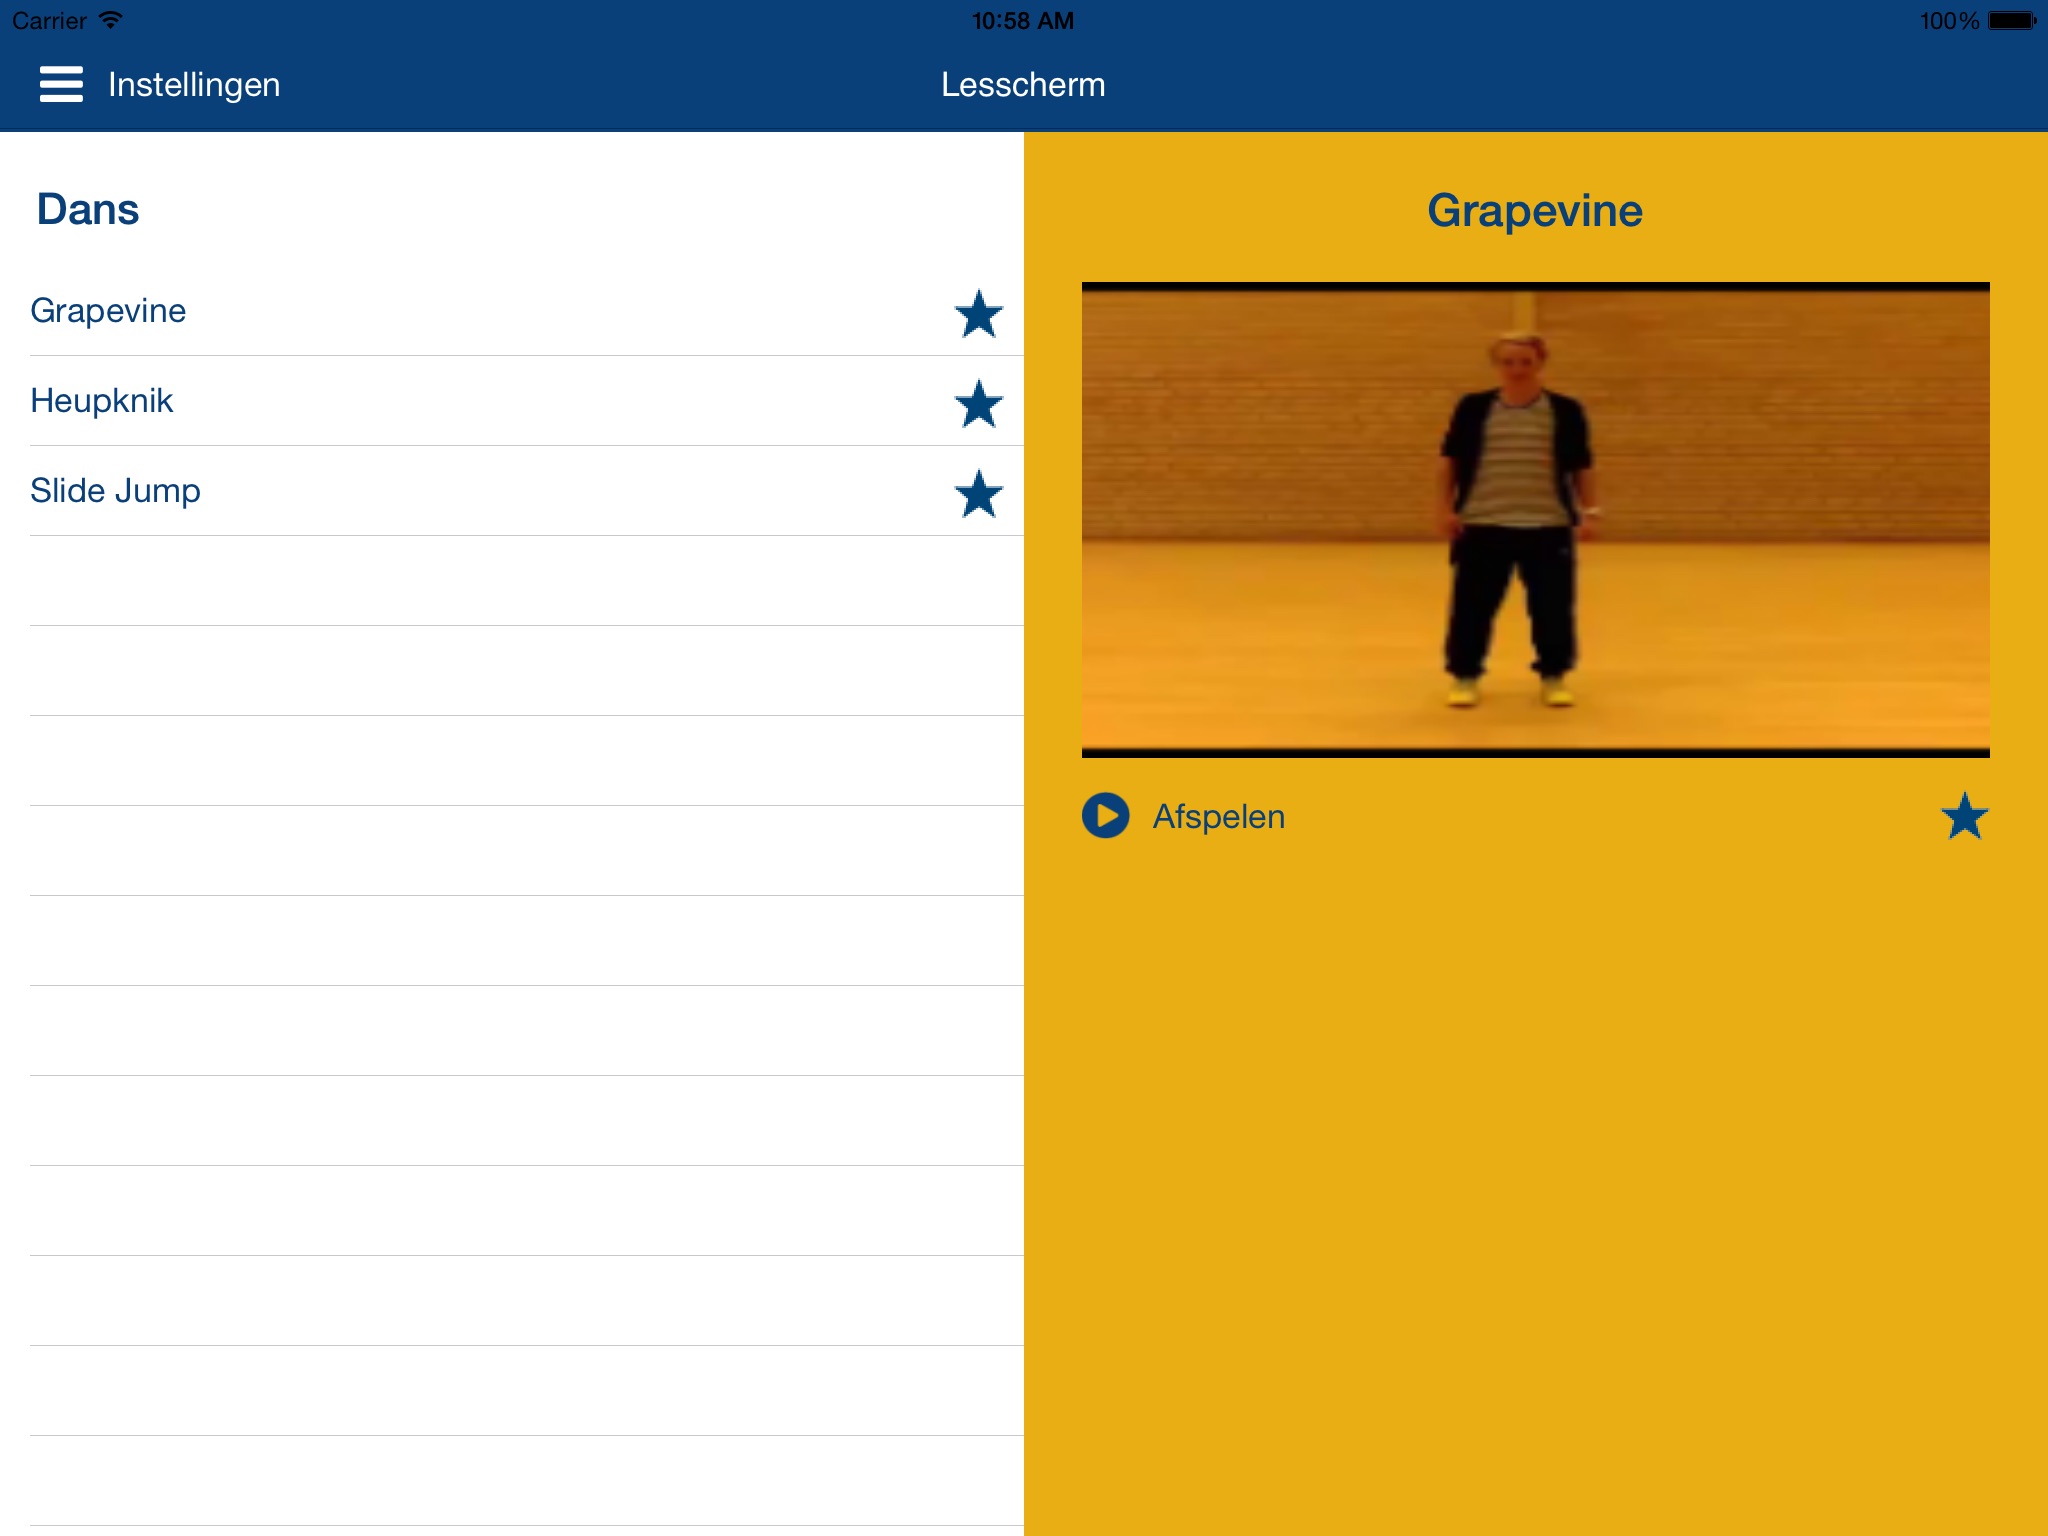Image resolution: width=2048 pixels, height=1536 pixels.
Task: Click the Lesscherm title in header
Action: click(1023, 85)
